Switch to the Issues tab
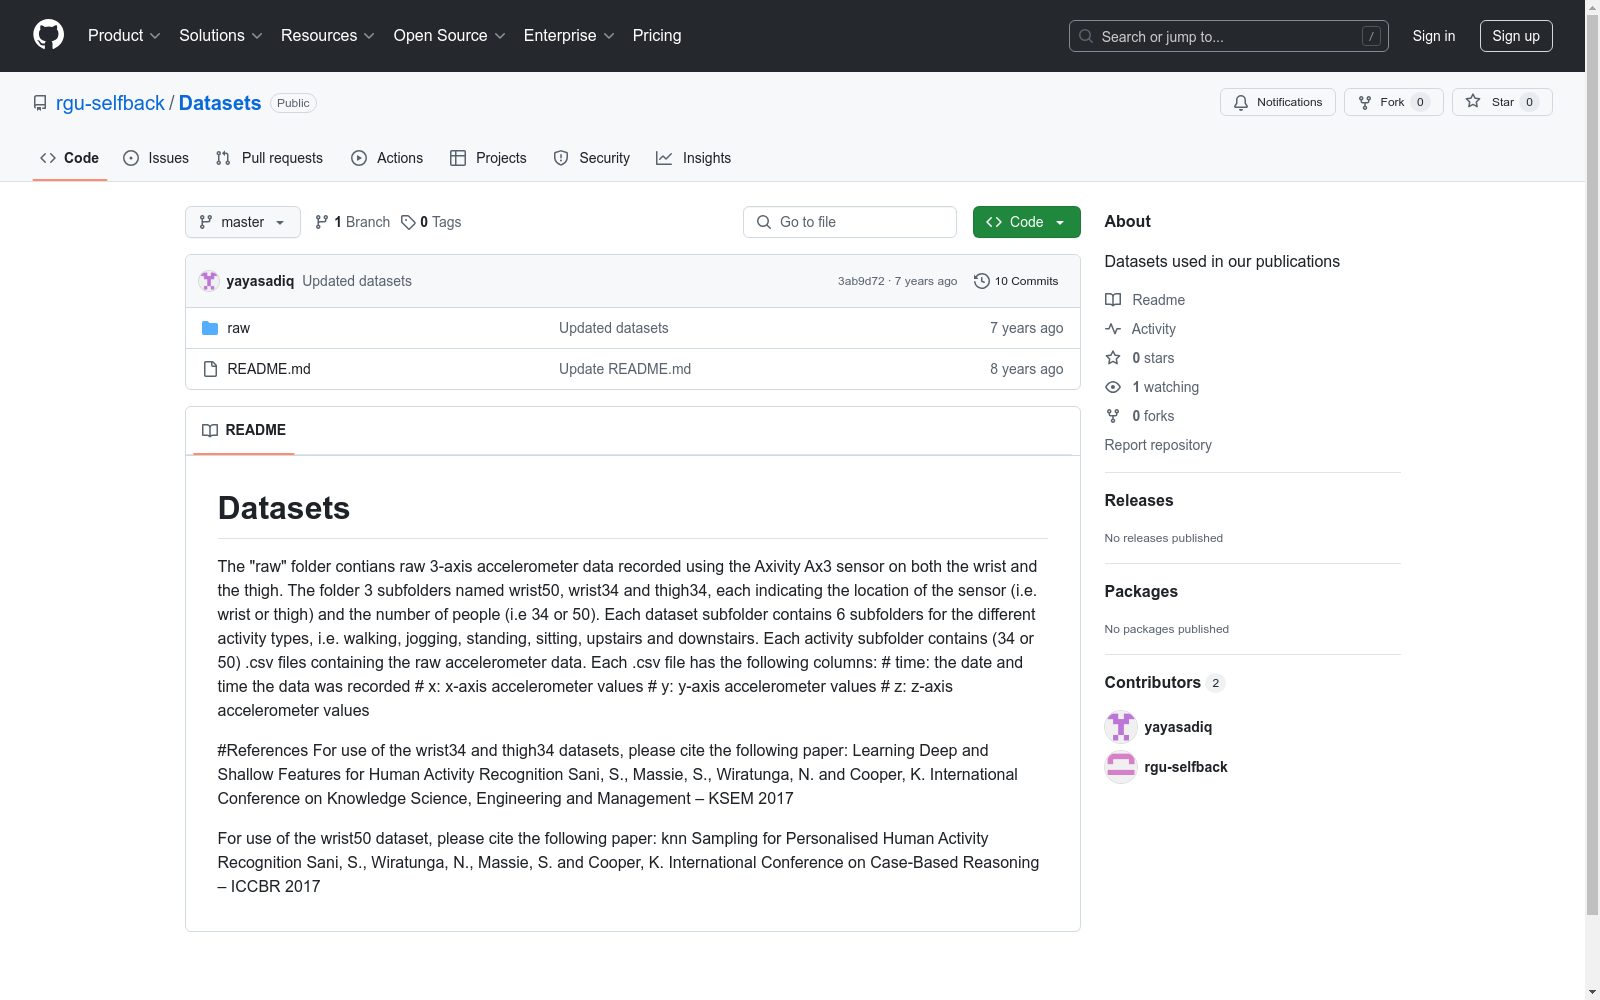Image resolution: width=1600 pixels, height=1000 pixels. coord(156,158)
